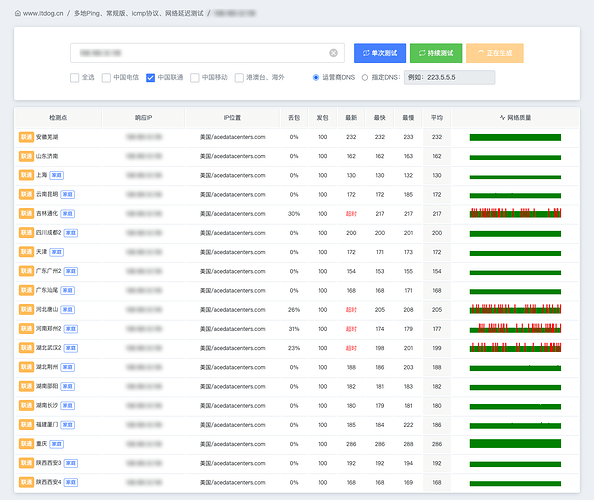The height and width of the screenshot is (500, 594).
Task: Click the IP location cell in 安徽芜湖 row
Action: click(233, 137)
